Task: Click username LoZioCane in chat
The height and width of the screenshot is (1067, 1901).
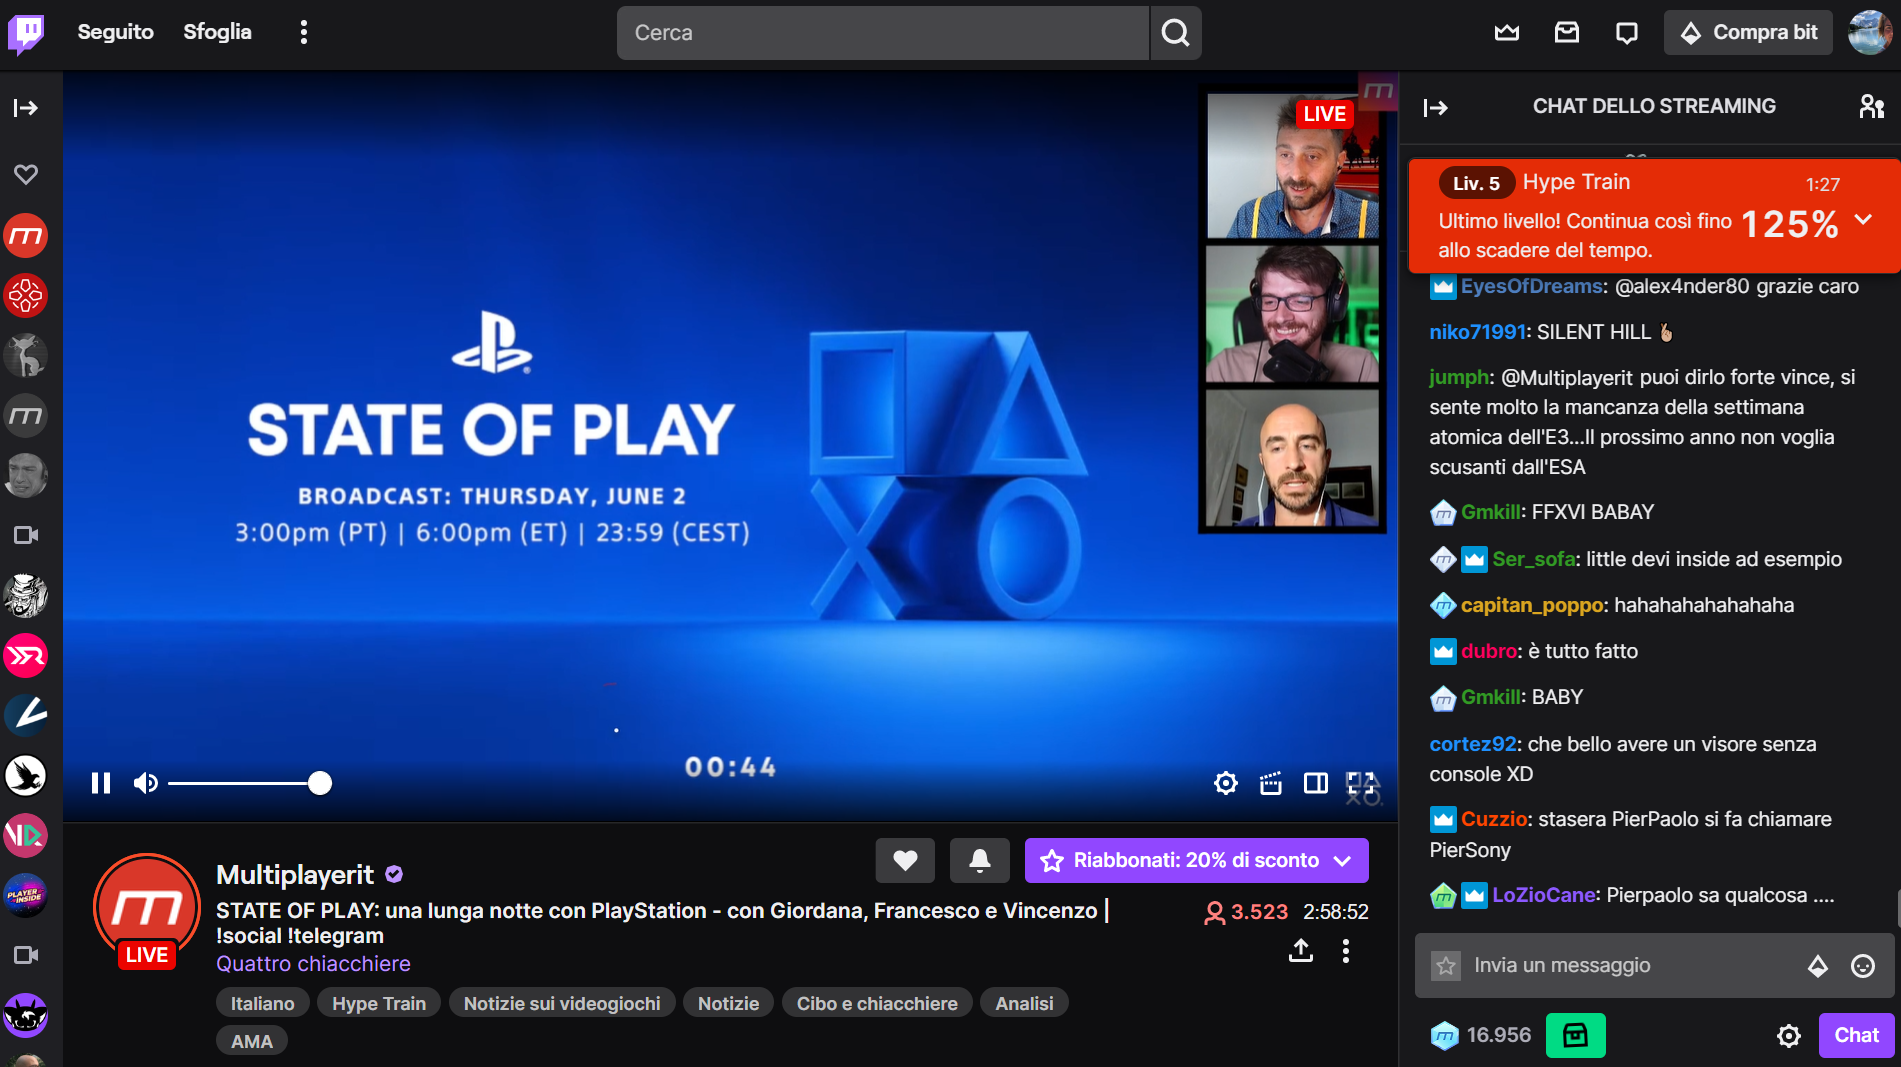Action: 1543,895
